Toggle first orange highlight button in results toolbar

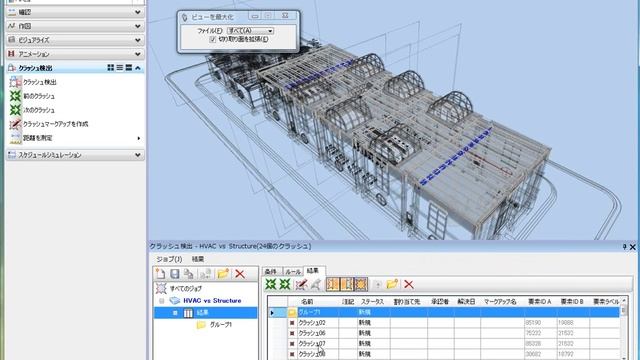333,284
